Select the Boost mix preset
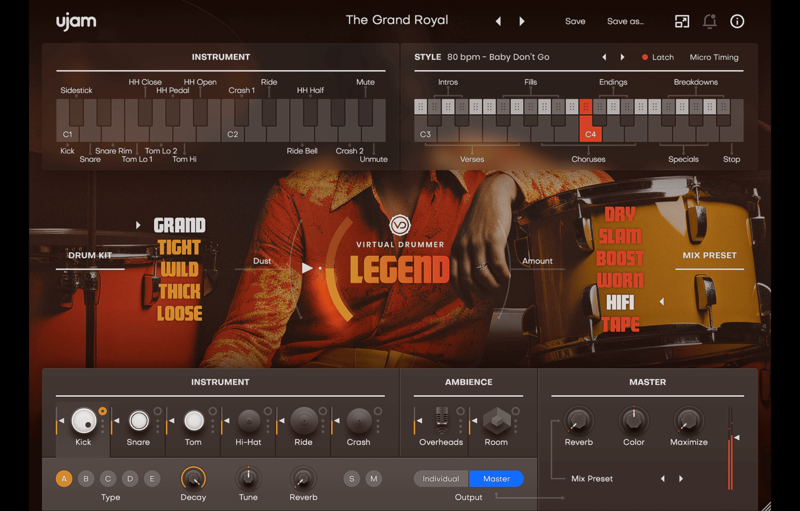The height and width of the screenshot is (511, 800). (620, 259)
